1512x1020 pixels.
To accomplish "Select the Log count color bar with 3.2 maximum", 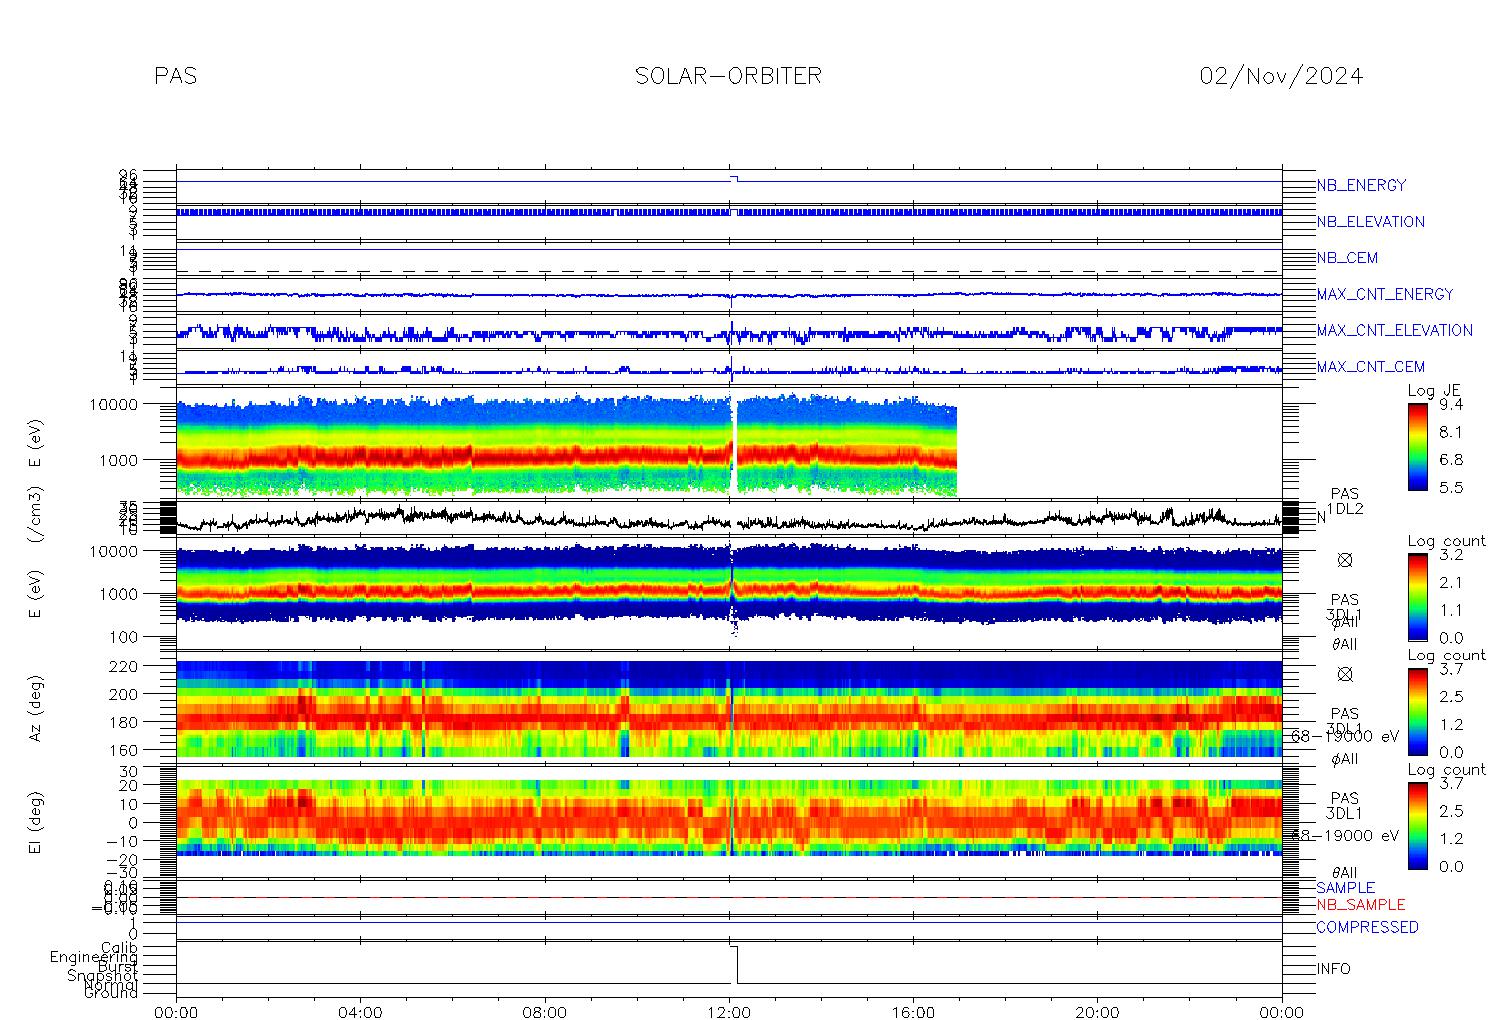I will (1418, 596).
